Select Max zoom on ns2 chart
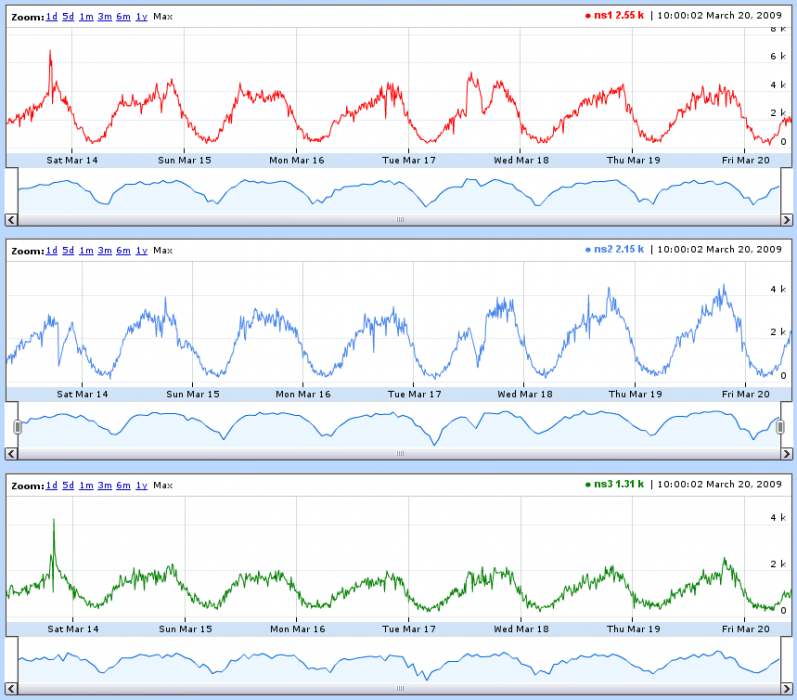The image size is (797, 700). tap(163, 251)
